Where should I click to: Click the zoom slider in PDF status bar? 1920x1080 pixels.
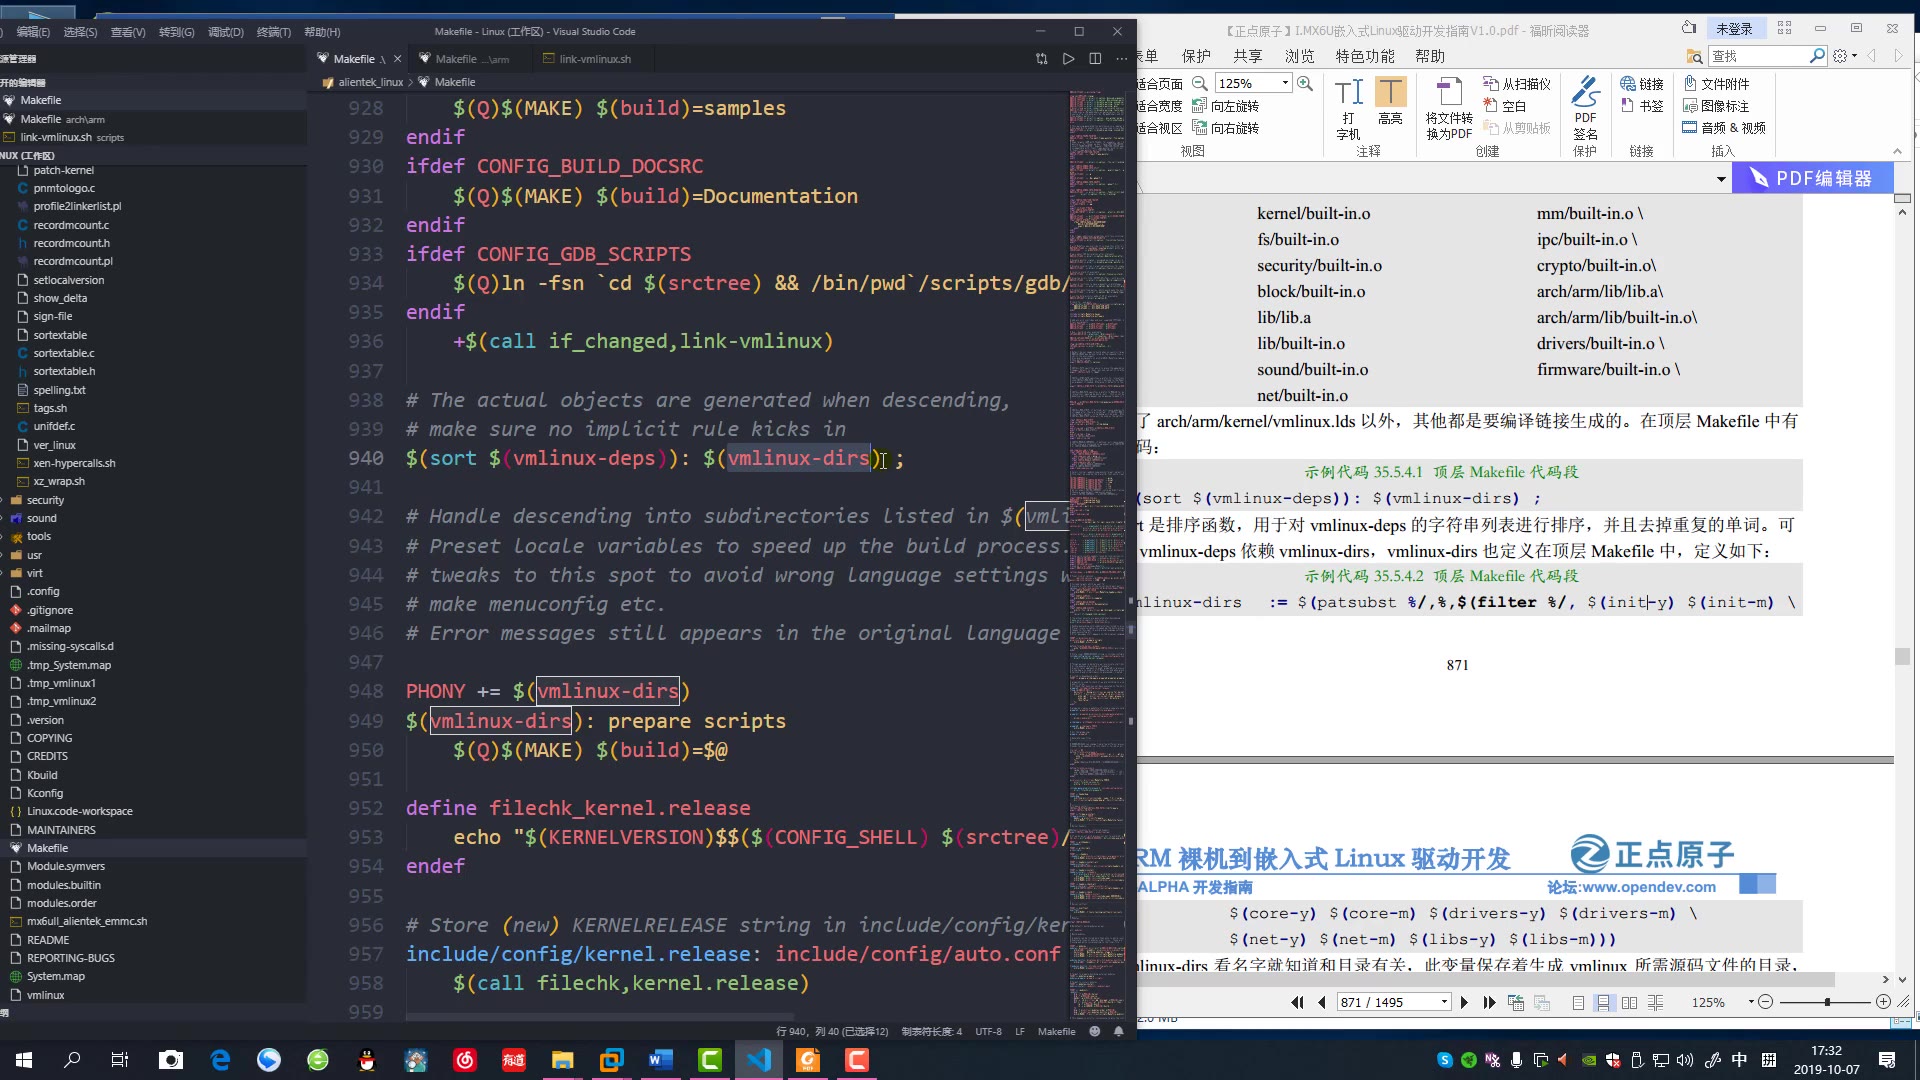click(1827, 1002)
